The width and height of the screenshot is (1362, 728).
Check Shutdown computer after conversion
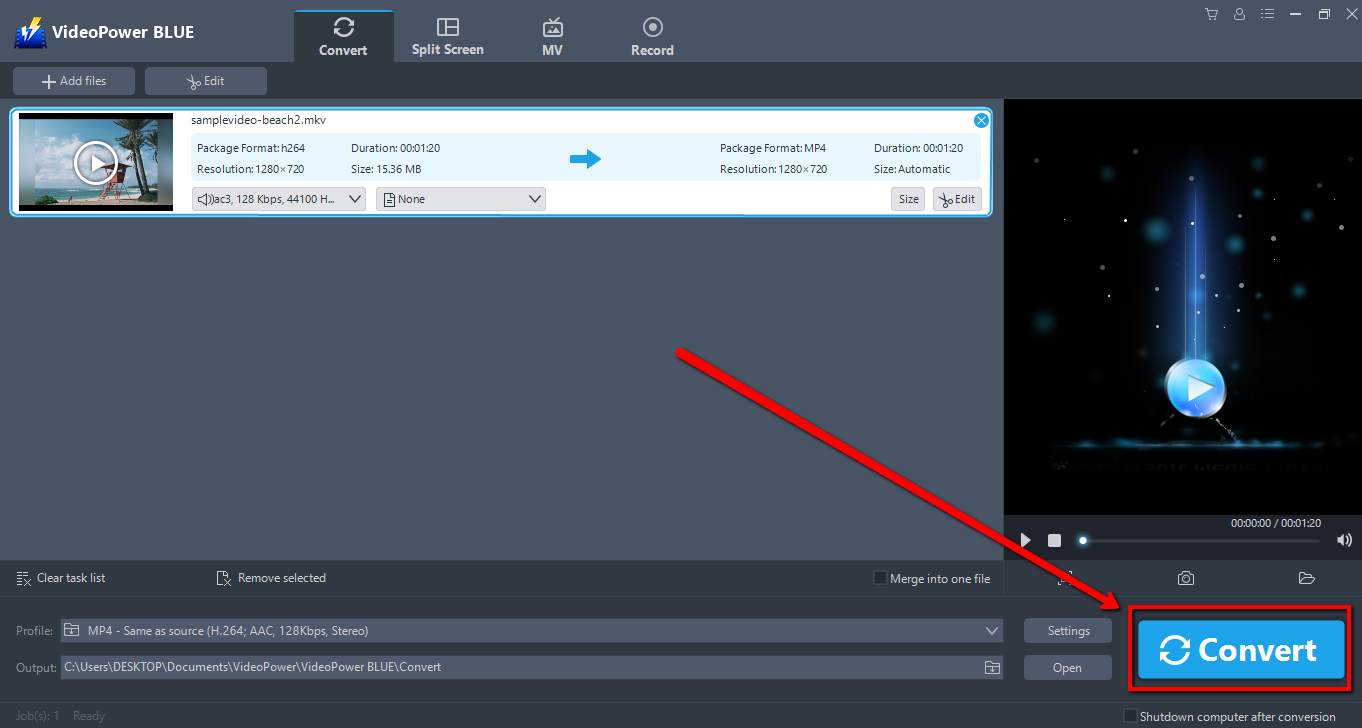1131,715
